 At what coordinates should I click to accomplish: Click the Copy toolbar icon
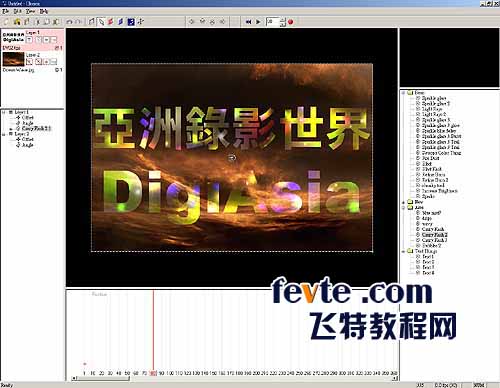(x=47, y=22)
